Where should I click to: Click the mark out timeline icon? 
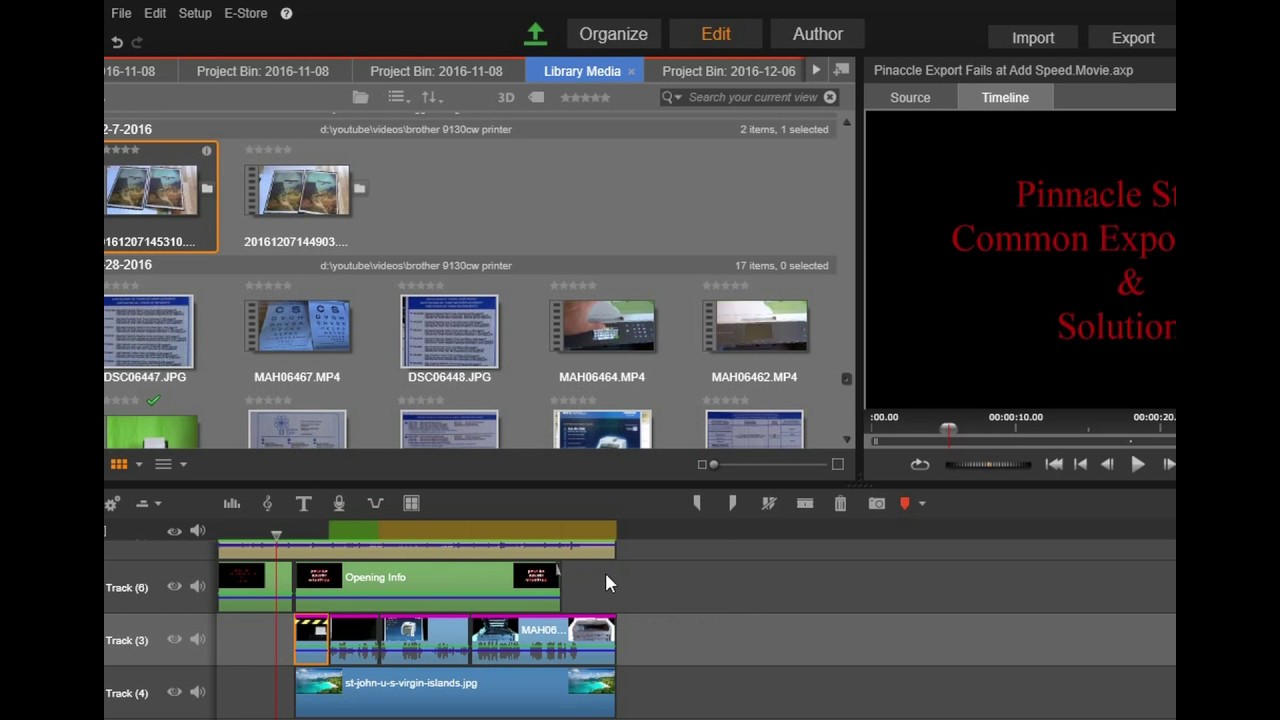[x=733, y=503]
